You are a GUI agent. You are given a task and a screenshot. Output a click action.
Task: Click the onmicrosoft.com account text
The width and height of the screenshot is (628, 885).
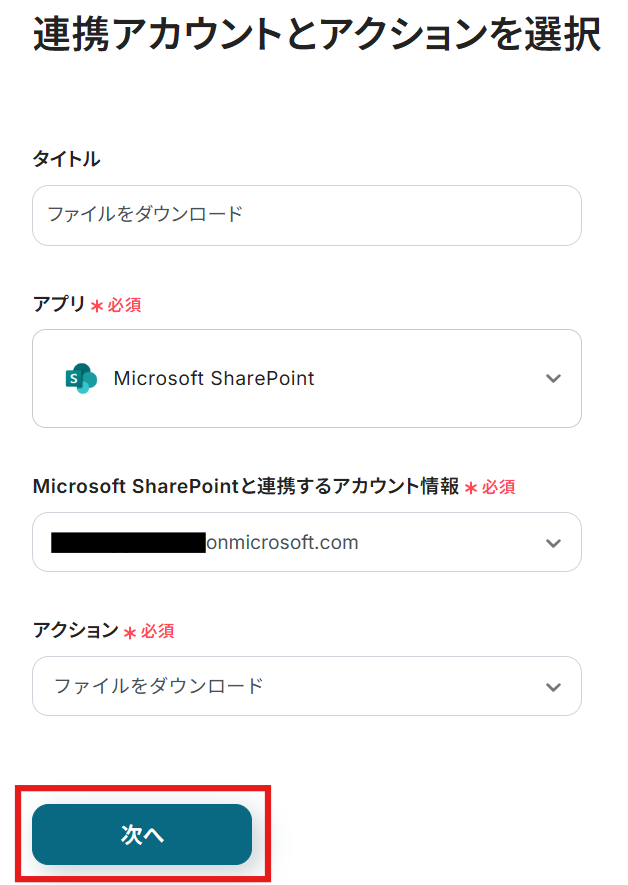[x=281, y=543]
